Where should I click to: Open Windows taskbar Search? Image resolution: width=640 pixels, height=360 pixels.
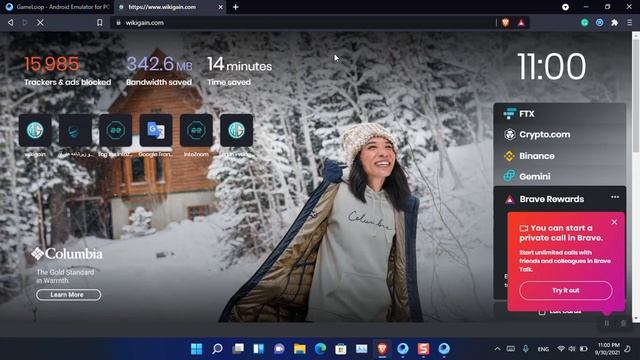pyautogui.click(x=217, y=349)
